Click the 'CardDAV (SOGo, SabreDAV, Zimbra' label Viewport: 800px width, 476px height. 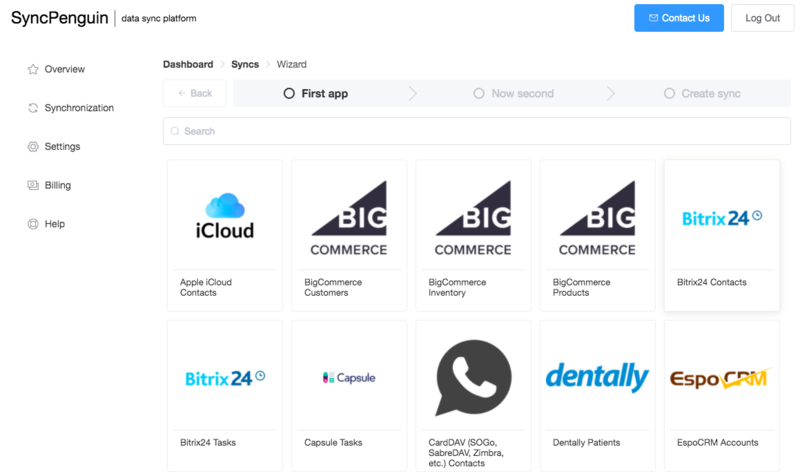[466, 453]
